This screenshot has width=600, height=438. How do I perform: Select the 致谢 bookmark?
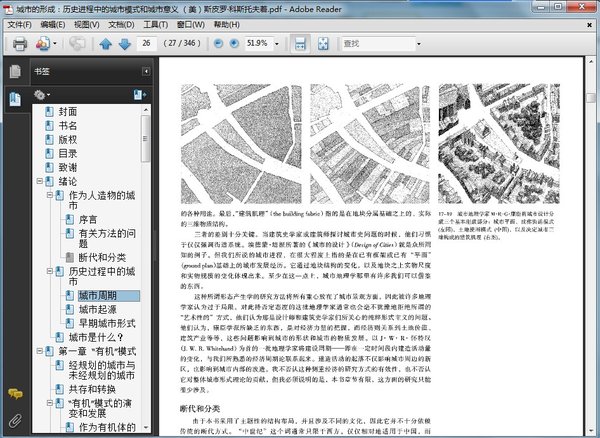tap(68, 168)
